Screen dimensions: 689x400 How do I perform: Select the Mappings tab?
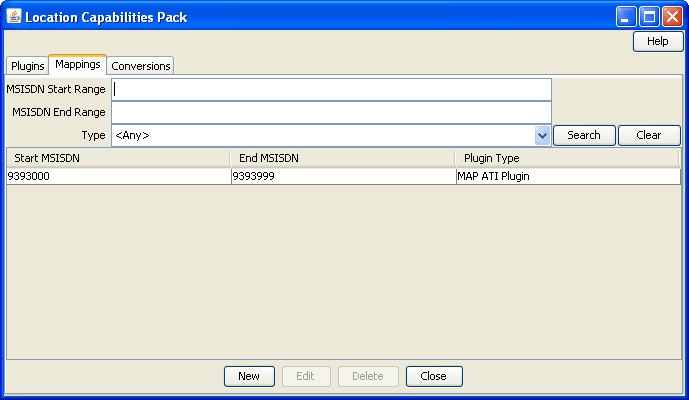coord(78,65)
